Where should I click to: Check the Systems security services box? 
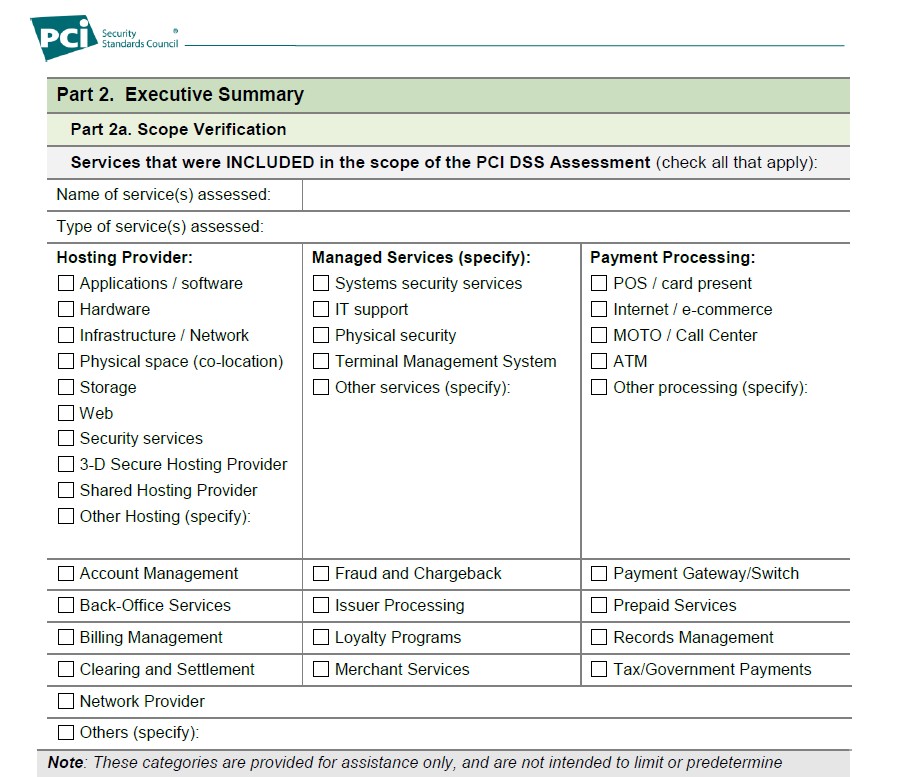point(321,283)
